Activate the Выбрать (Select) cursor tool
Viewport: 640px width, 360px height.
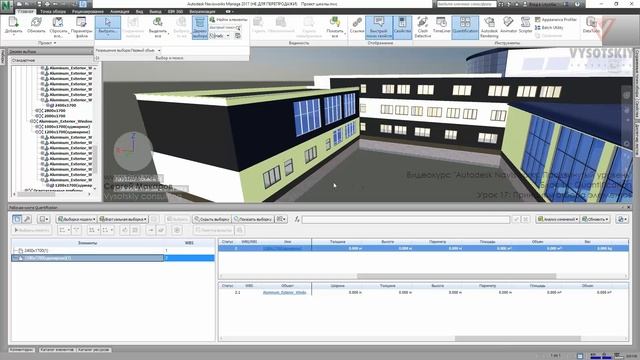[x=108, y=27]
